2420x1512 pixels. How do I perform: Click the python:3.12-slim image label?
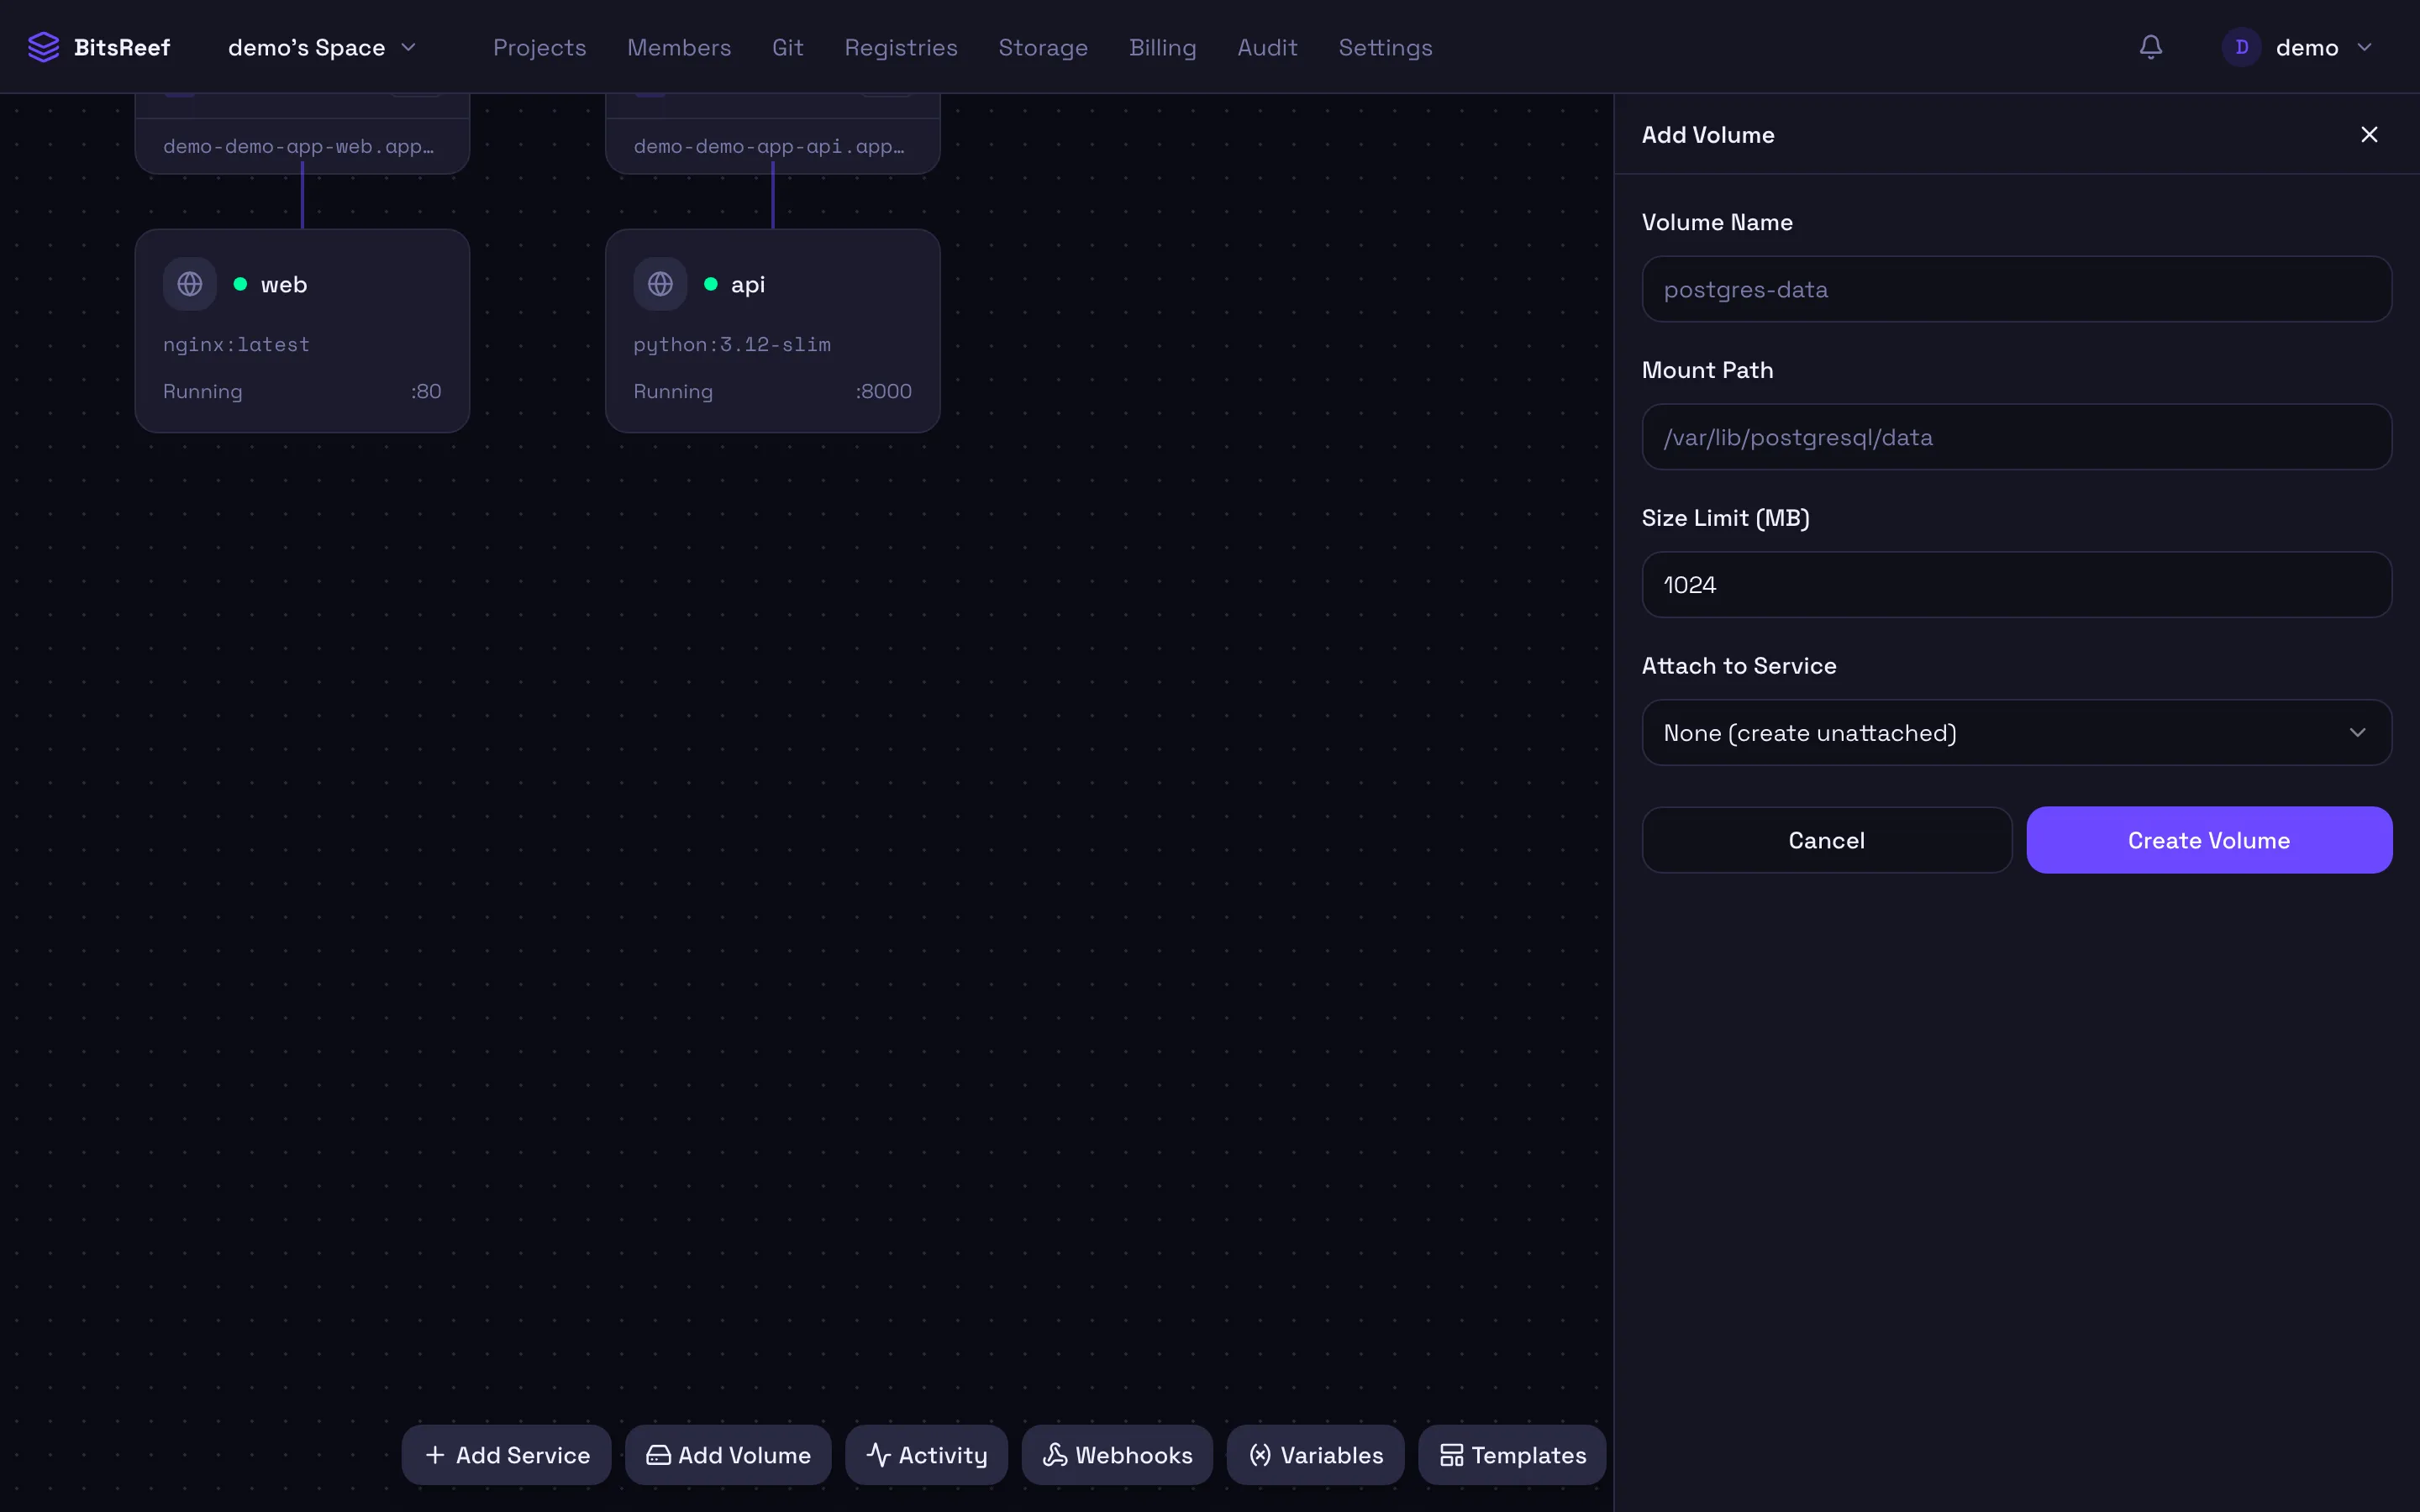tap(732, 345)
